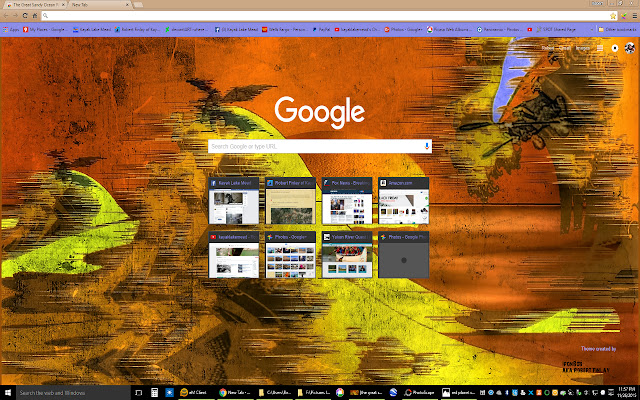Open Panoramio - Photos bookmark
Image resolution: width=640 pixels, height=400 pixels.
click(x=500, y=29)
